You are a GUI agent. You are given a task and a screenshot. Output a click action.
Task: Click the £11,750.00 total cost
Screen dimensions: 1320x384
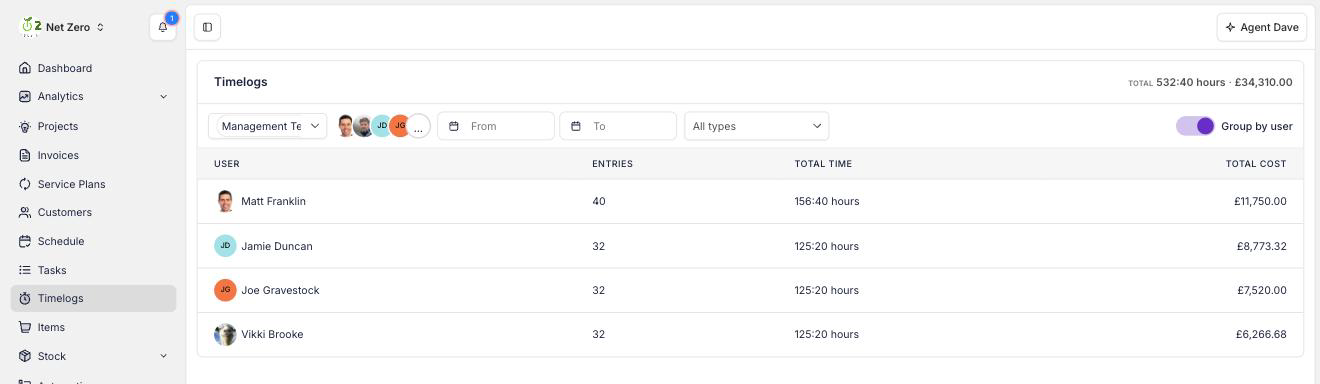point(1260,201)
